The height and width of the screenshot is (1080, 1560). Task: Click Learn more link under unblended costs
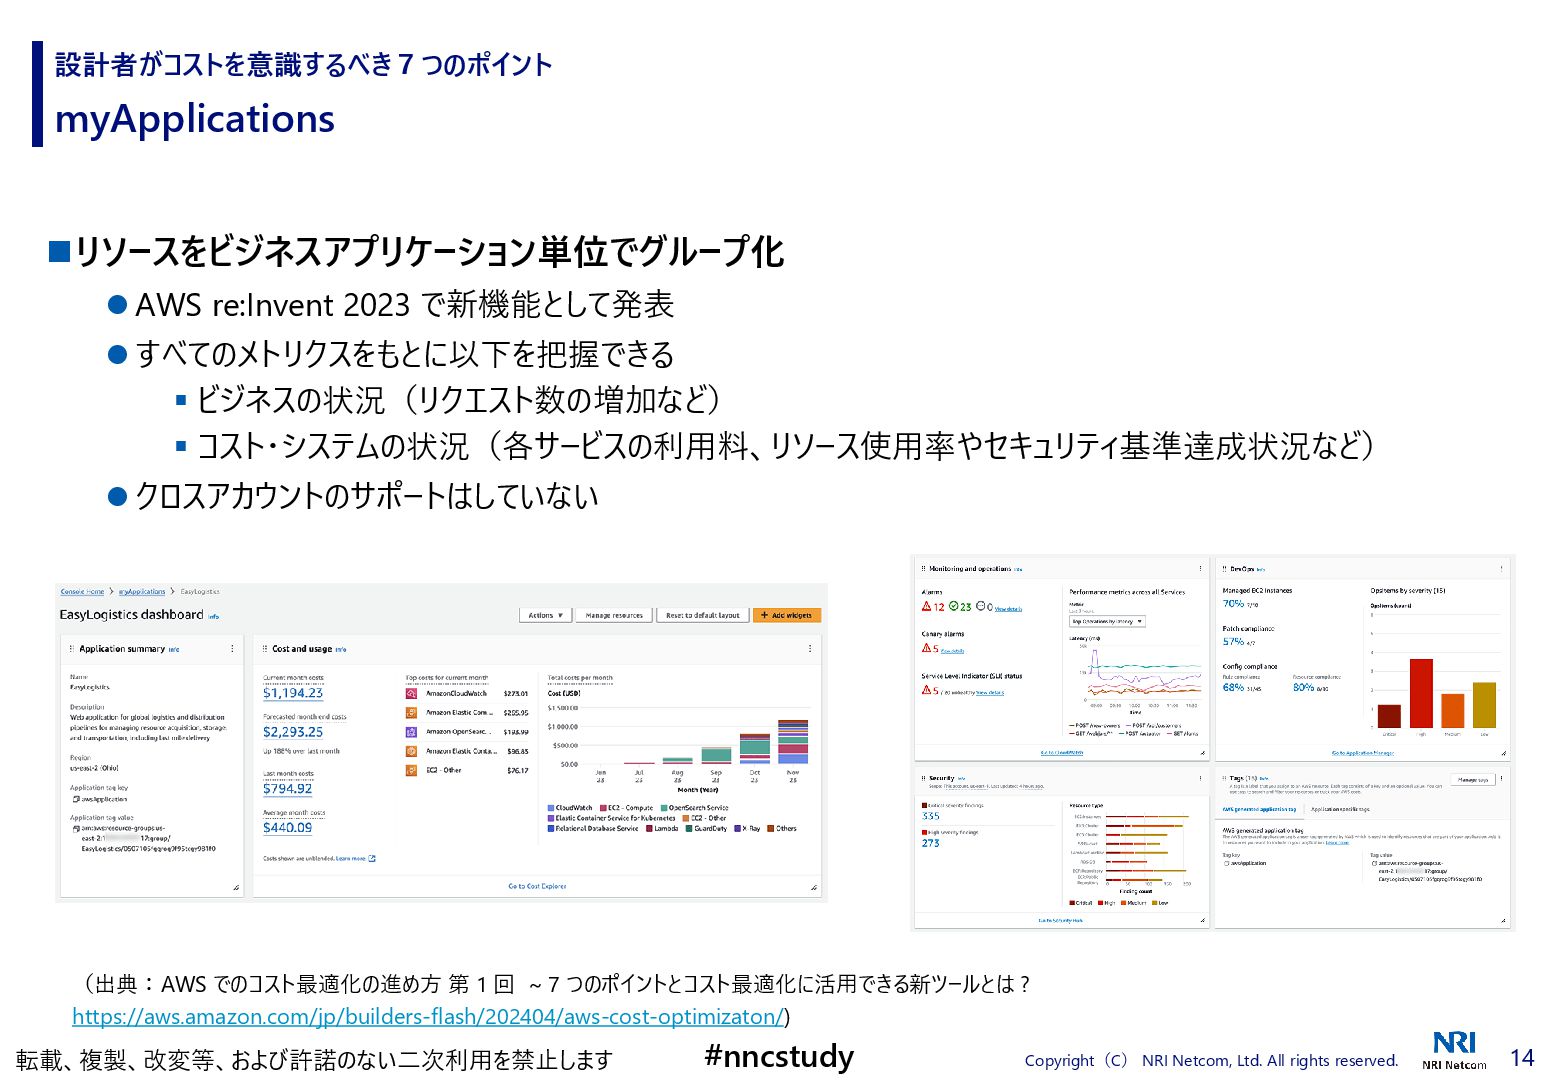(x=356, y=859)
